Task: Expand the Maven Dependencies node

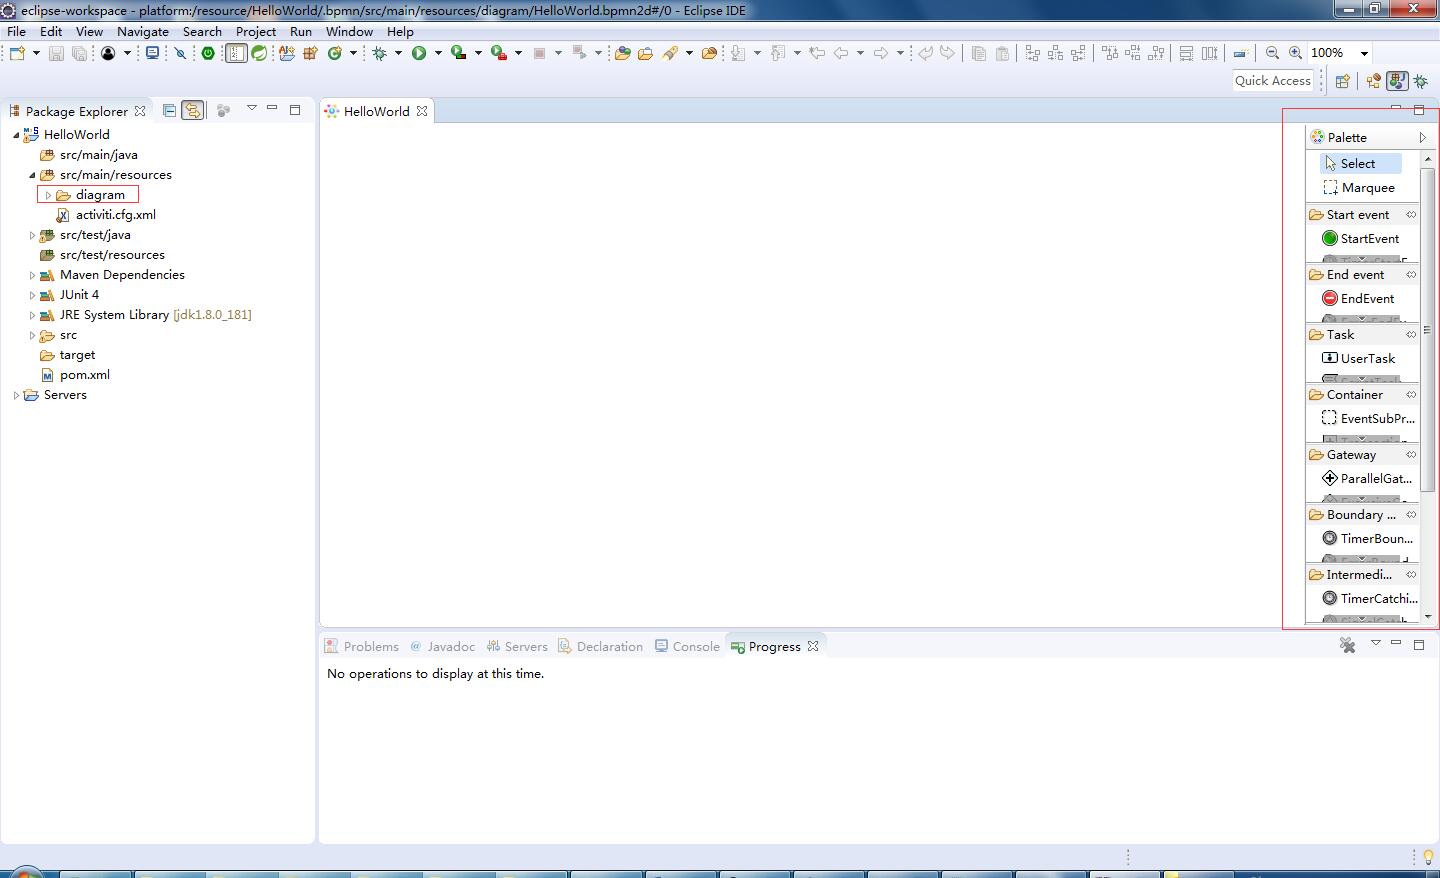Action: [32, 275]
